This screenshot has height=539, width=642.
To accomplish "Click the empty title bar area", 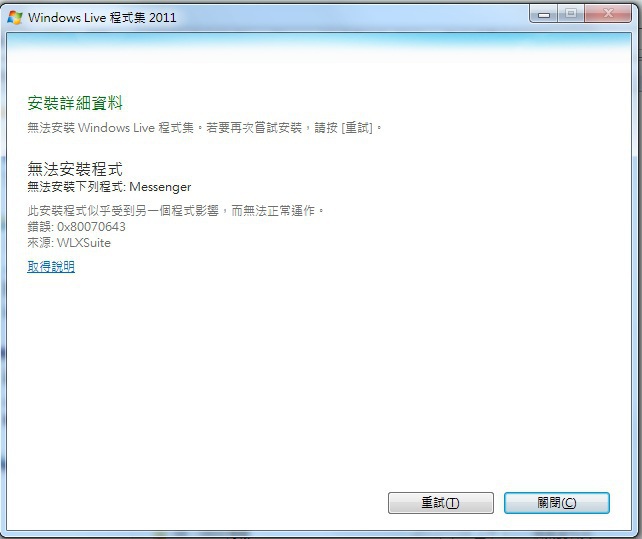I will coord(352,16).
